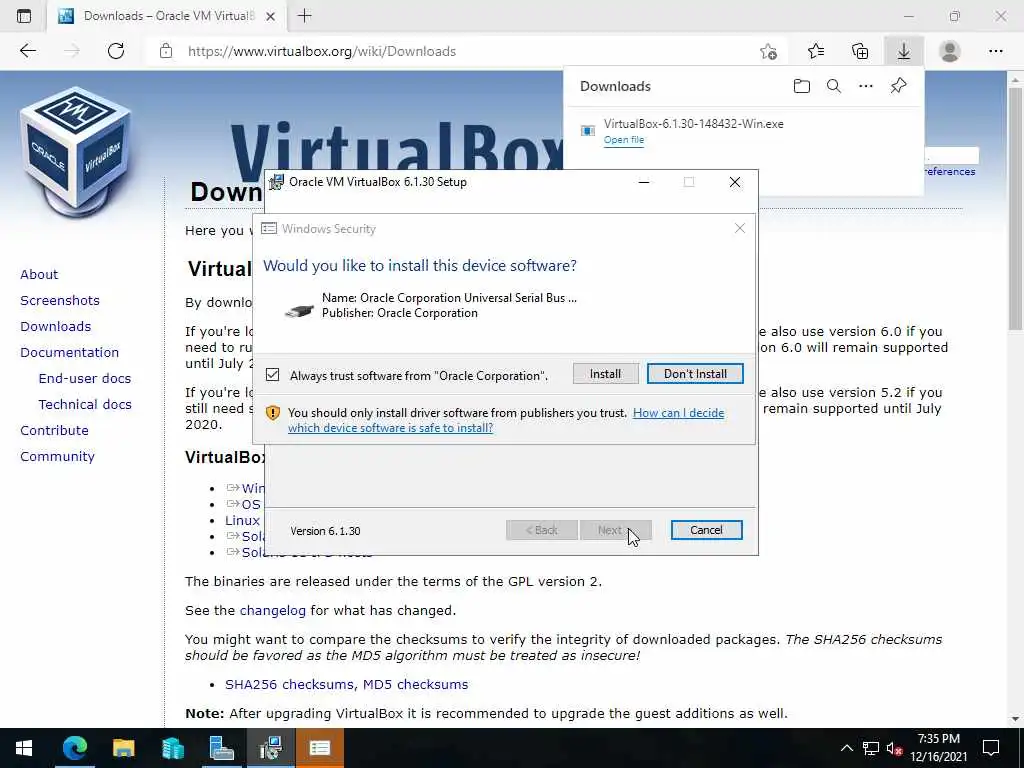
Task: Open network status tray icon
Action: (x=871, y=748)
